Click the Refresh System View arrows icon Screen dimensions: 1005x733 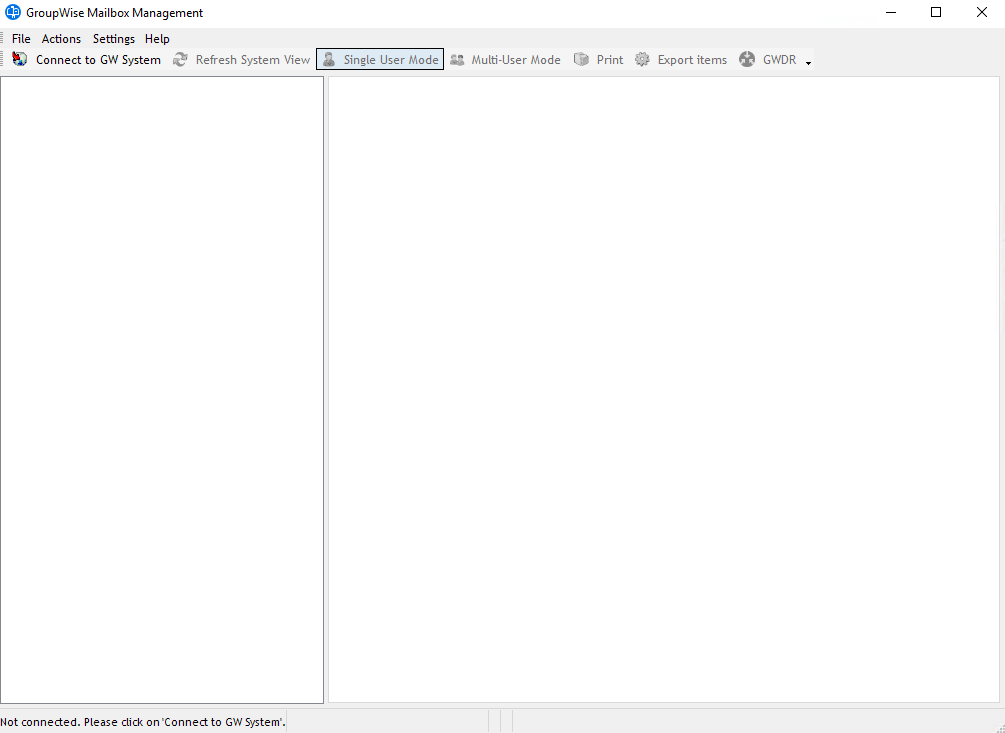pyautogui.click(x=180, y=59)
